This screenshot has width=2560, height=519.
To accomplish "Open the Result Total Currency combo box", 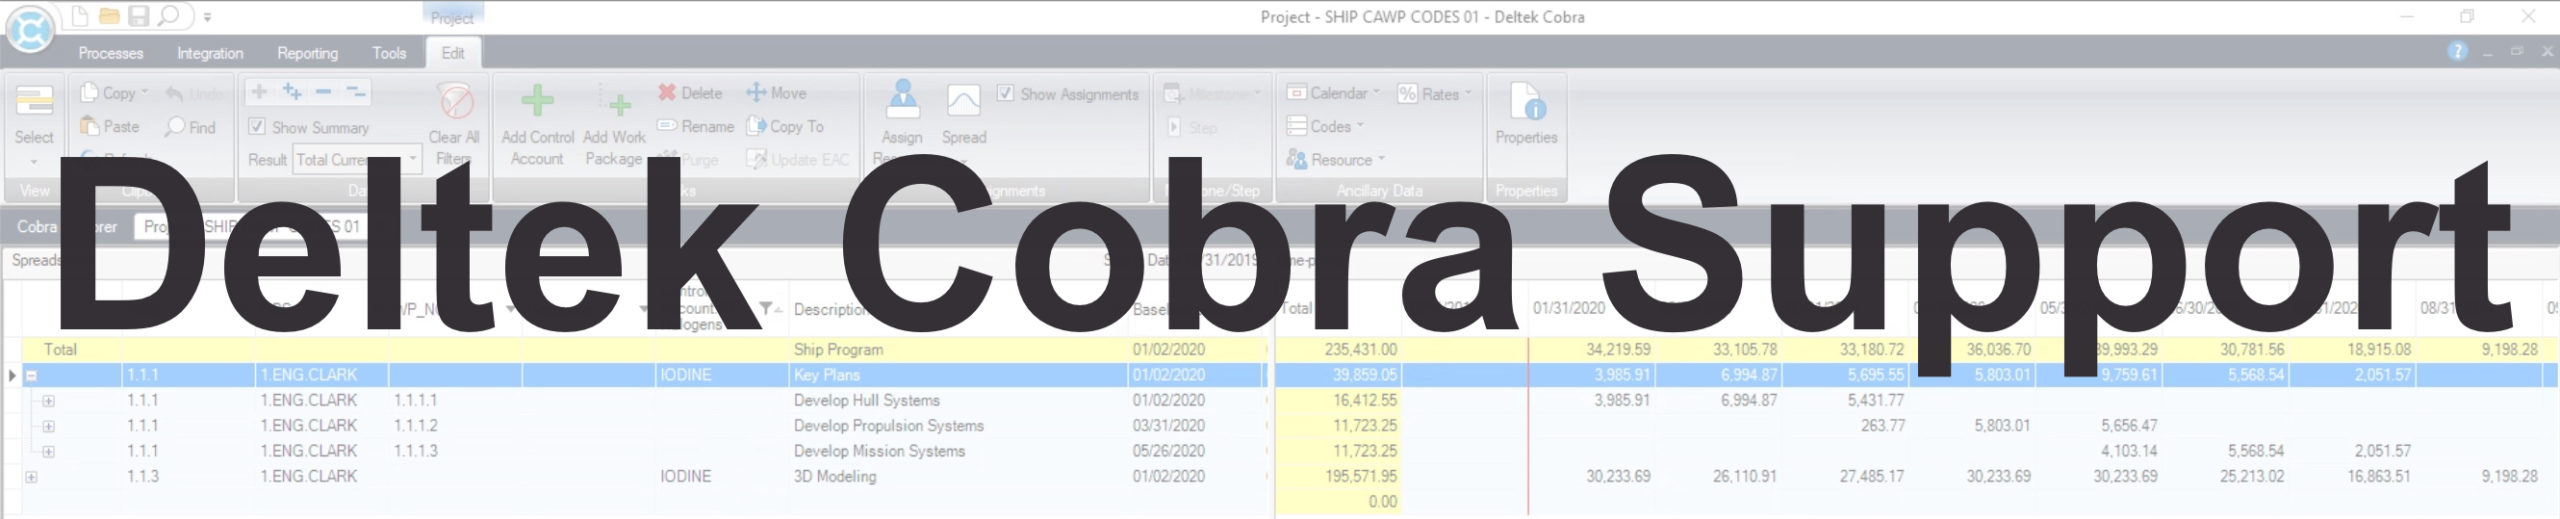I will point(357,159).
